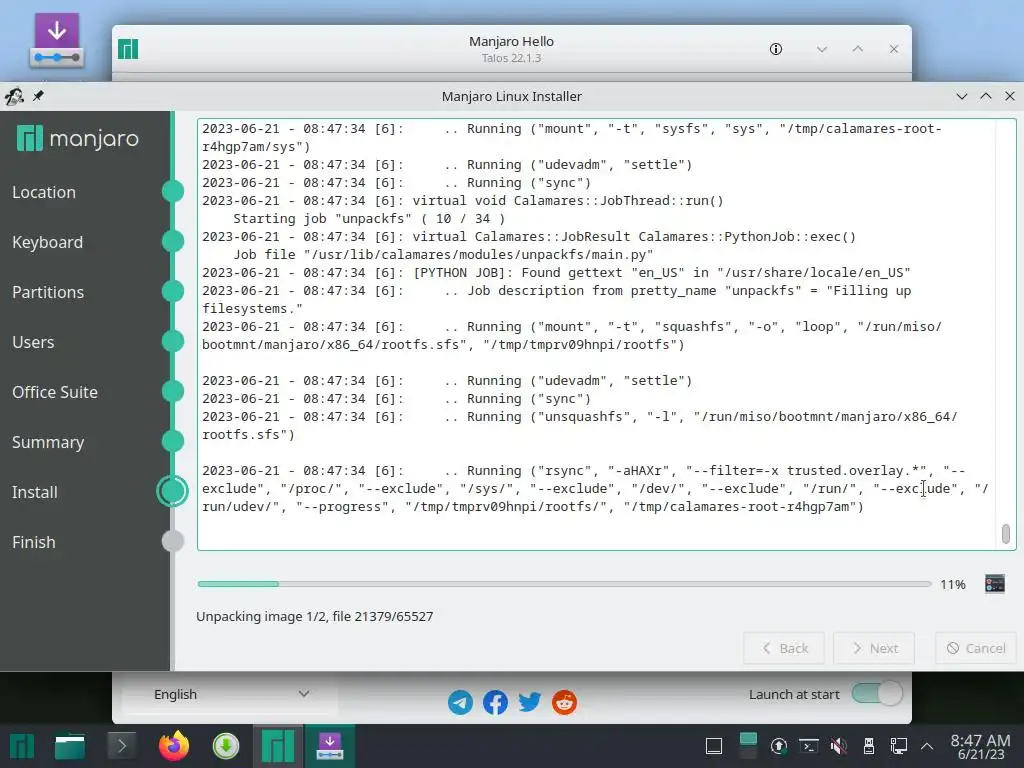Click the manjaro logo in installer sidebar
This screenshot has width=1024, height=768.
78,138
